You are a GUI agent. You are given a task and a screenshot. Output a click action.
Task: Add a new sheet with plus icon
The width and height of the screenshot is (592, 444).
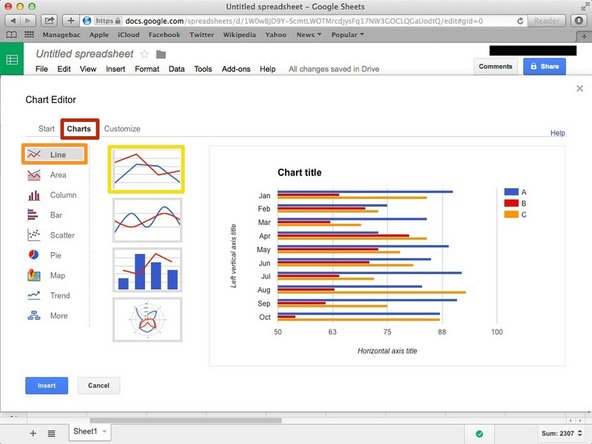click(33, 433)
